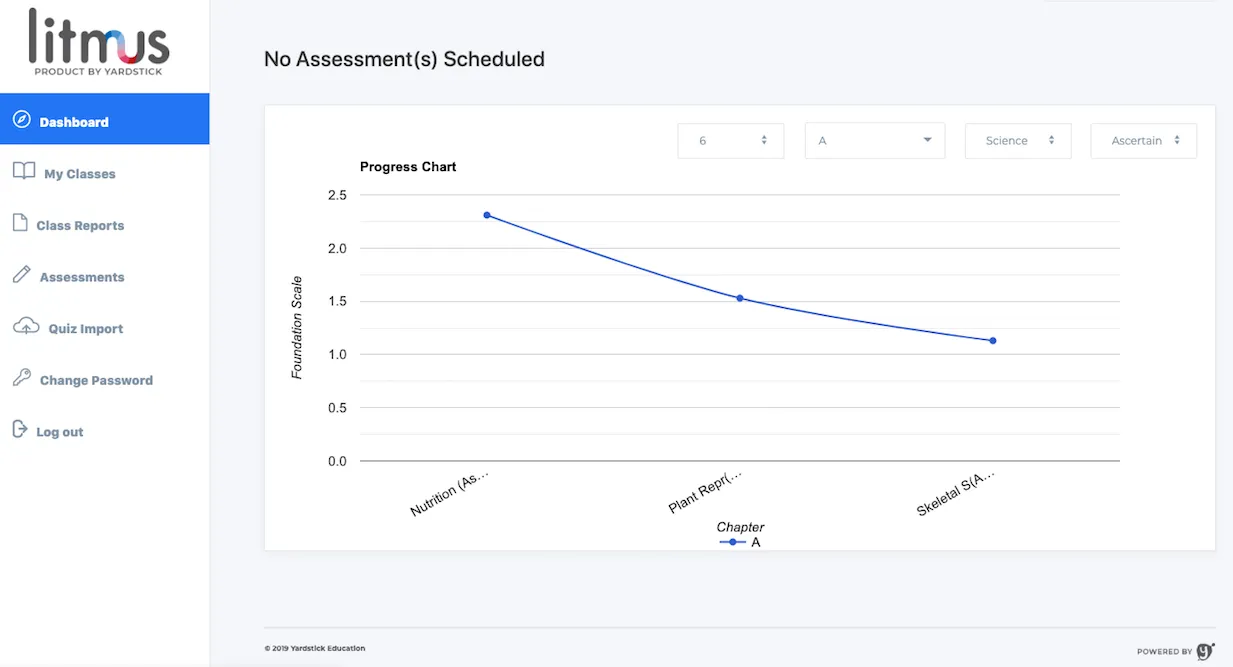1233x667 pixels.
Task: Navigate to My Classes in the sidebar
Action: pyautogui.click(x=77, y=172)
